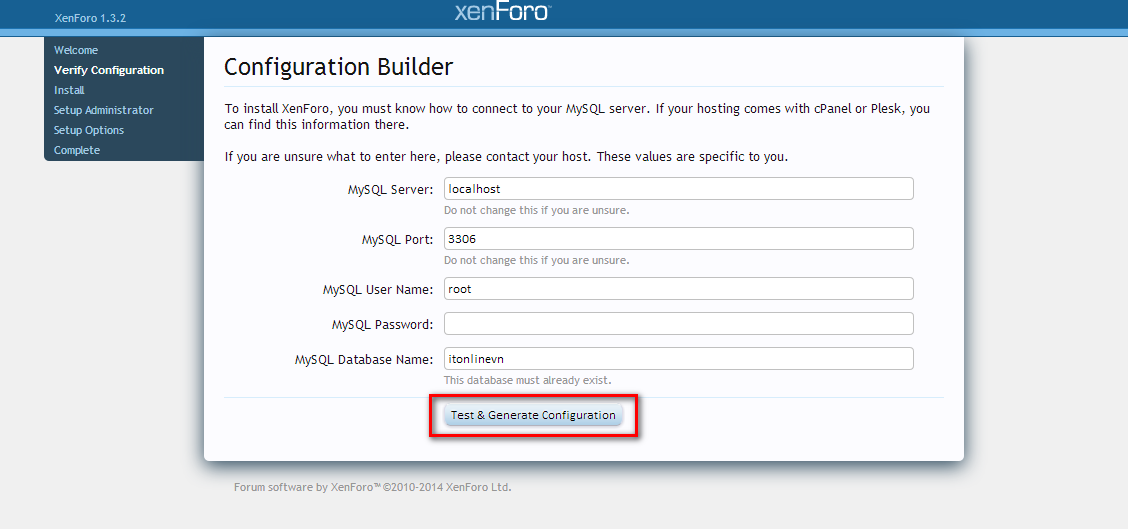This screenshot has height=529, width=1128.
Task: Go to the Install step in the sidebar
Action: tap(69, 90)
